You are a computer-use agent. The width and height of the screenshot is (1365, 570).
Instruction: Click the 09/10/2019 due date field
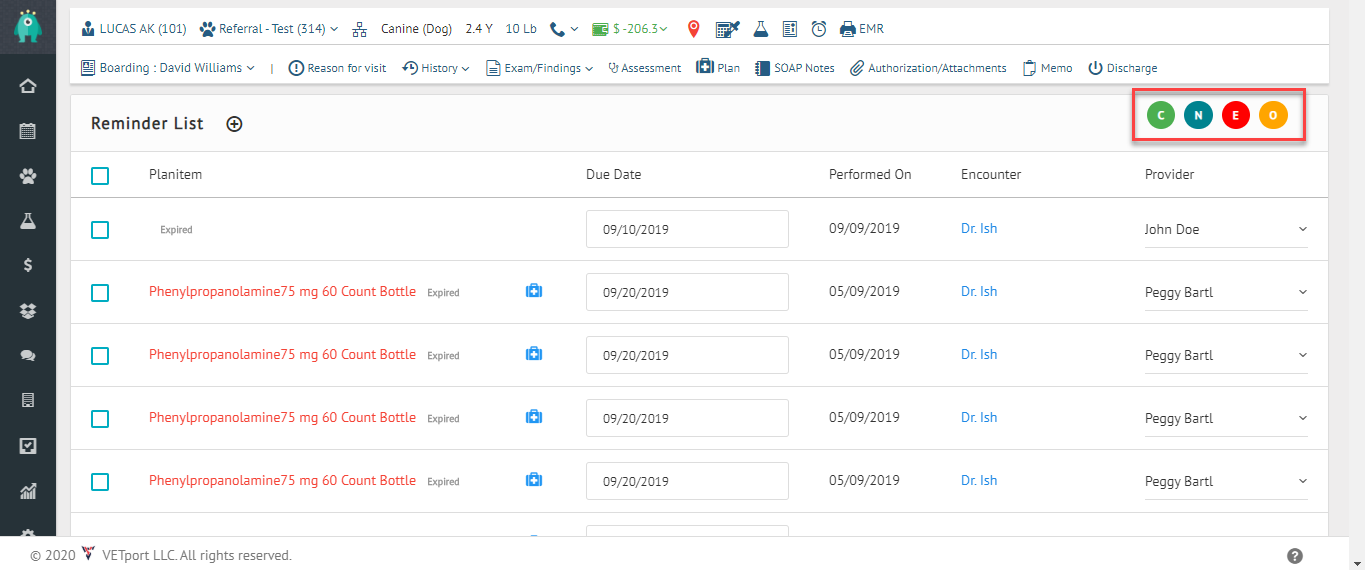click(x=687, y=229)
